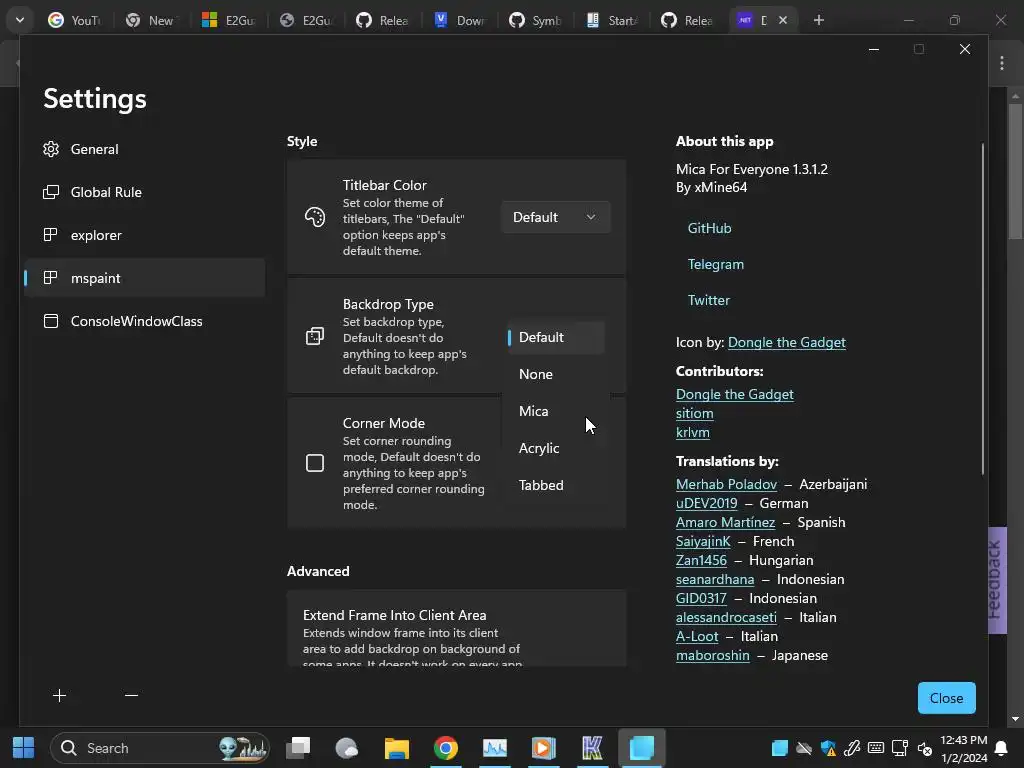Click the taskbar Search box
This screenshot has width=1024, height=768.
click(x=160, y=748)
